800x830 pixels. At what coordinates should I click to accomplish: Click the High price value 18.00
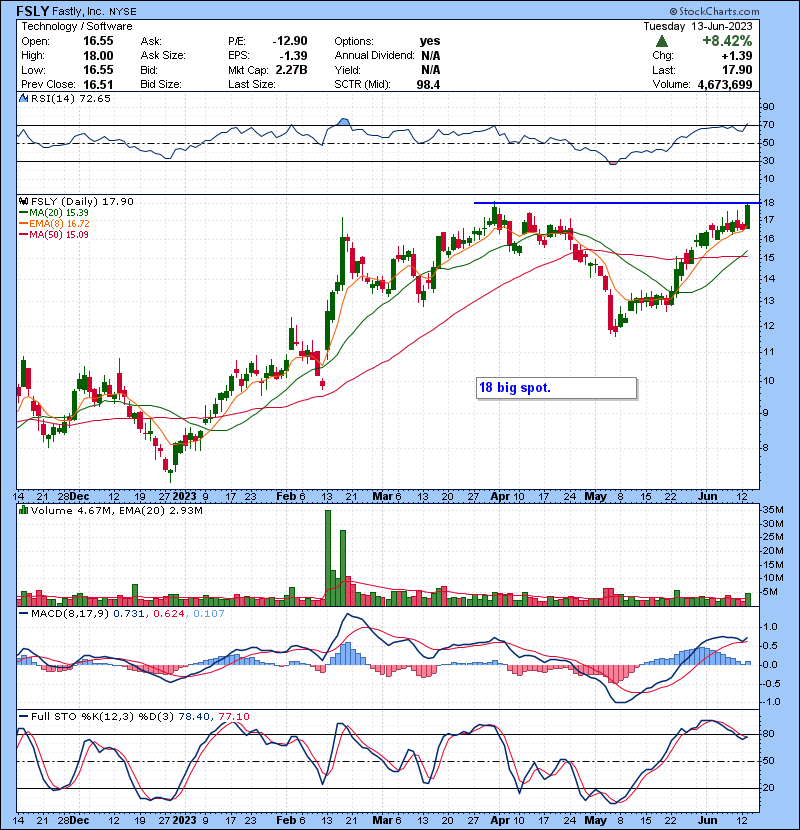pos(98,56)
